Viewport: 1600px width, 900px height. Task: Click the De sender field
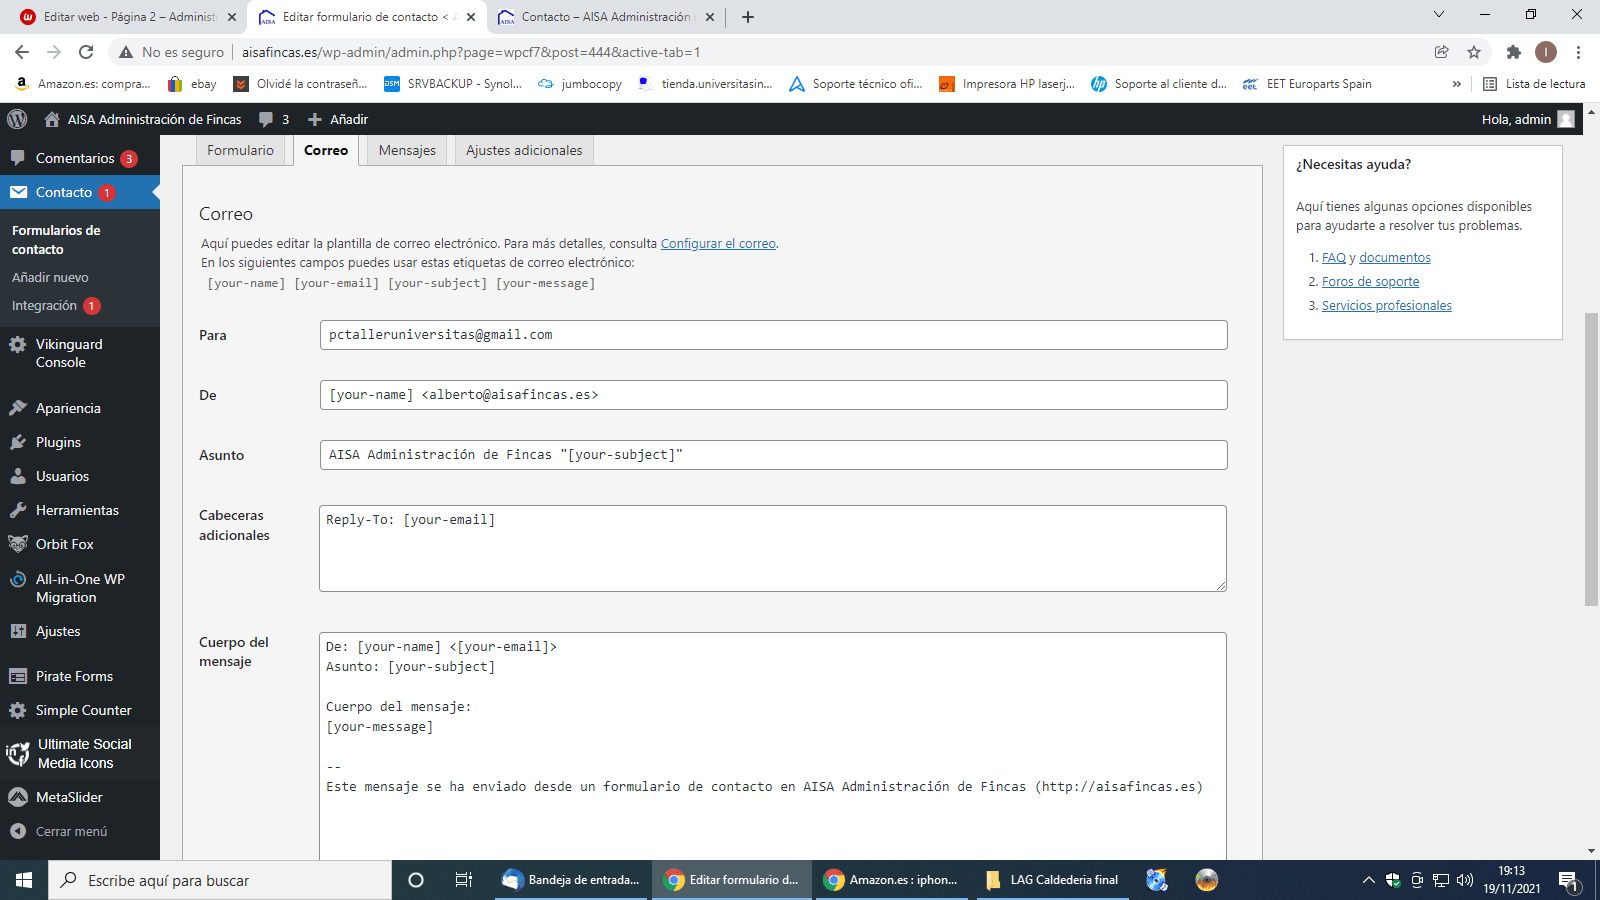773,395
